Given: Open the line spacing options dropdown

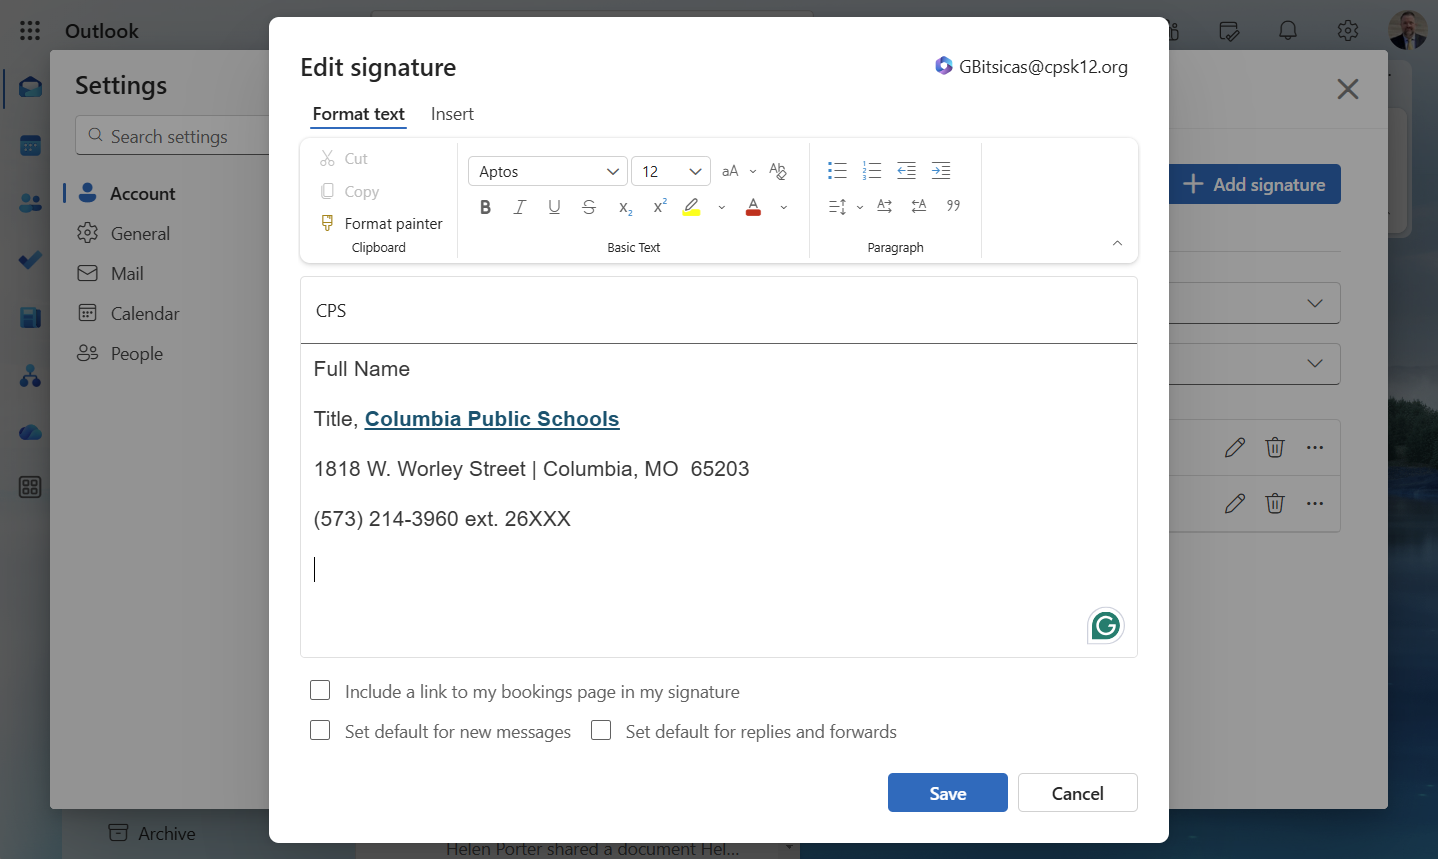Looking at the screenshot, I should click(859, 207).
